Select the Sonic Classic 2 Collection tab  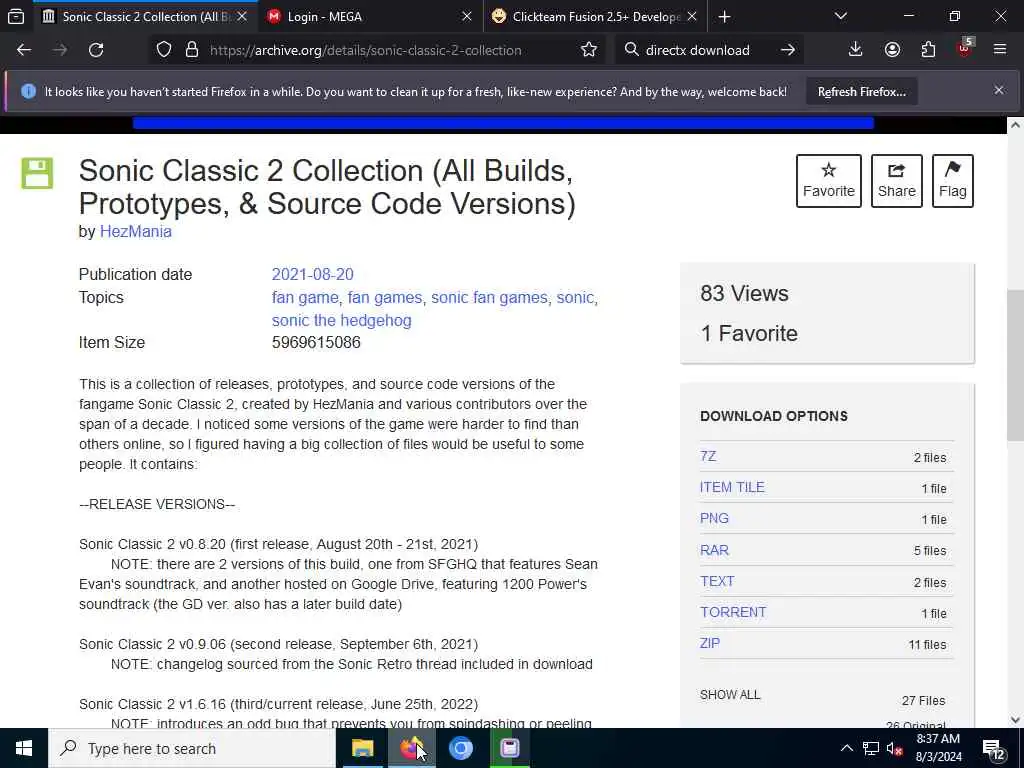click(145, 17)
